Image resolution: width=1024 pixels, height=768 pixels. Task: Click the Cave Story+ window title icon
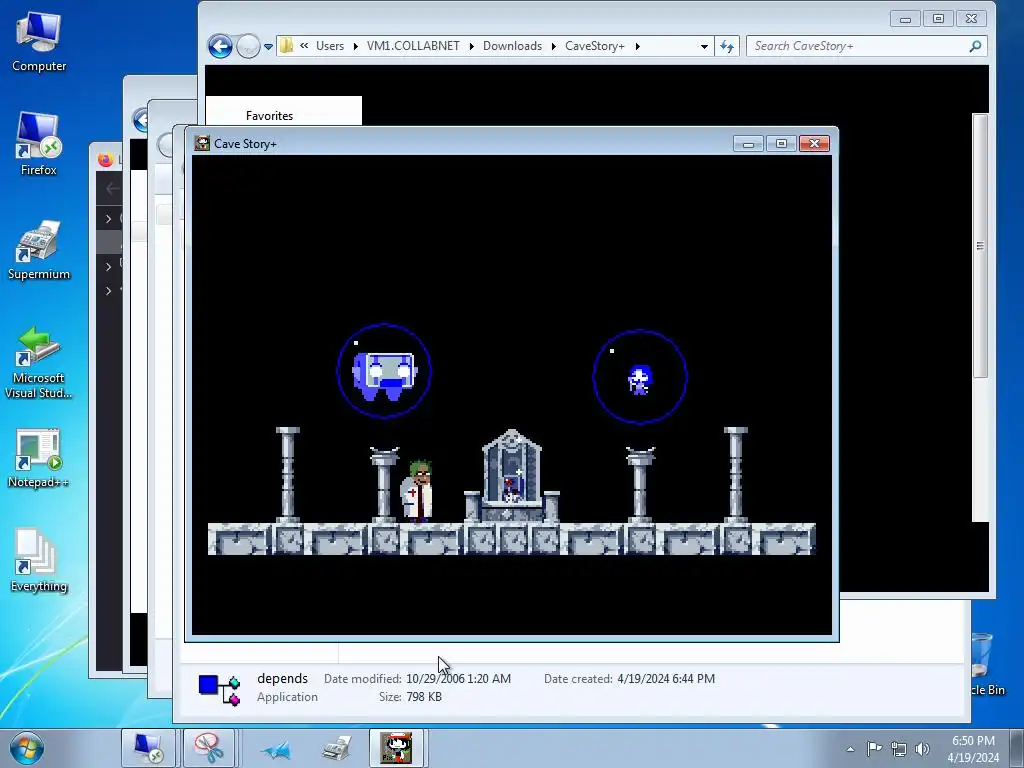pos(202,144)
